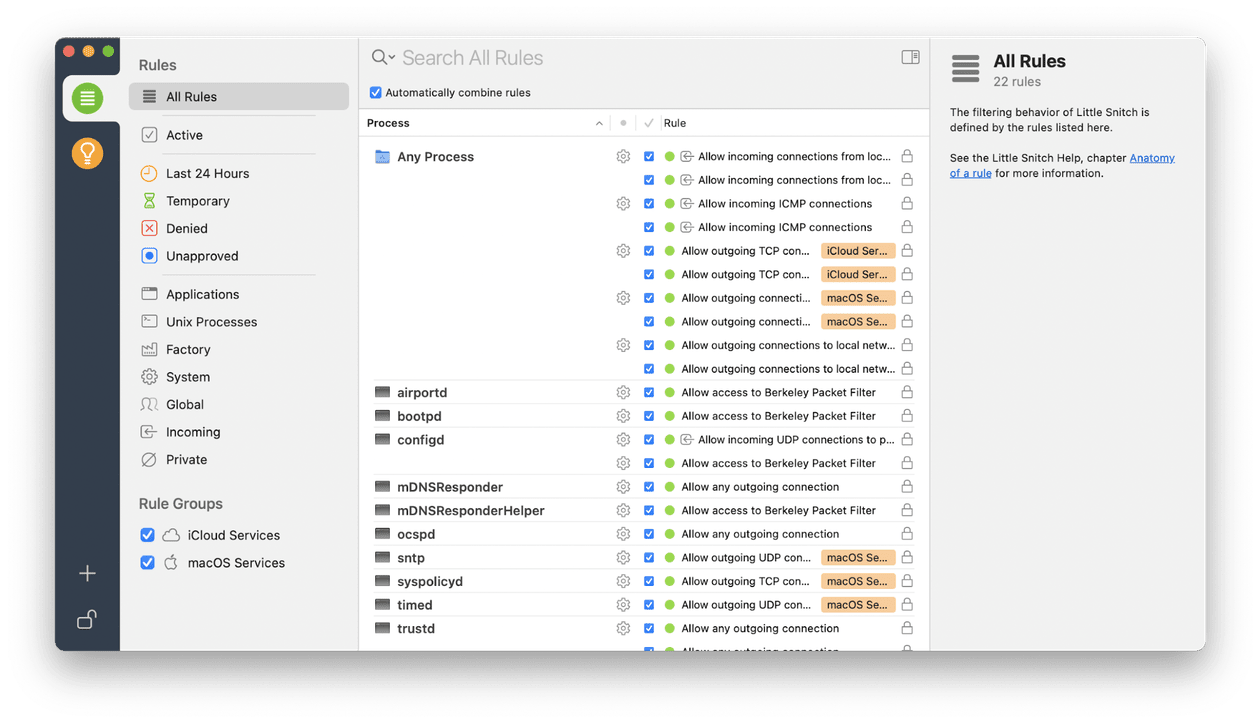
Task: Open the Anatomy of a rule help link
Action: click(x=1062, y=165)
